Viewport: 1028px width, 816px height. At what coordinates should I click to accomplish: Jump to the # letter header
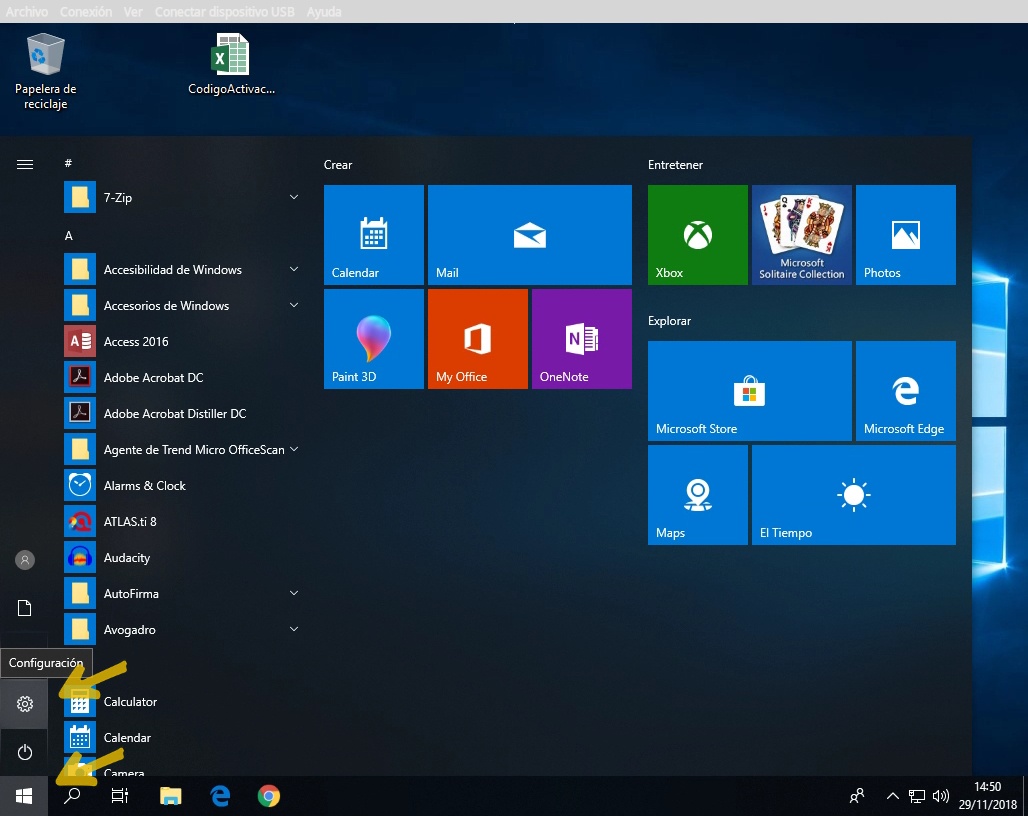point(68,163)
